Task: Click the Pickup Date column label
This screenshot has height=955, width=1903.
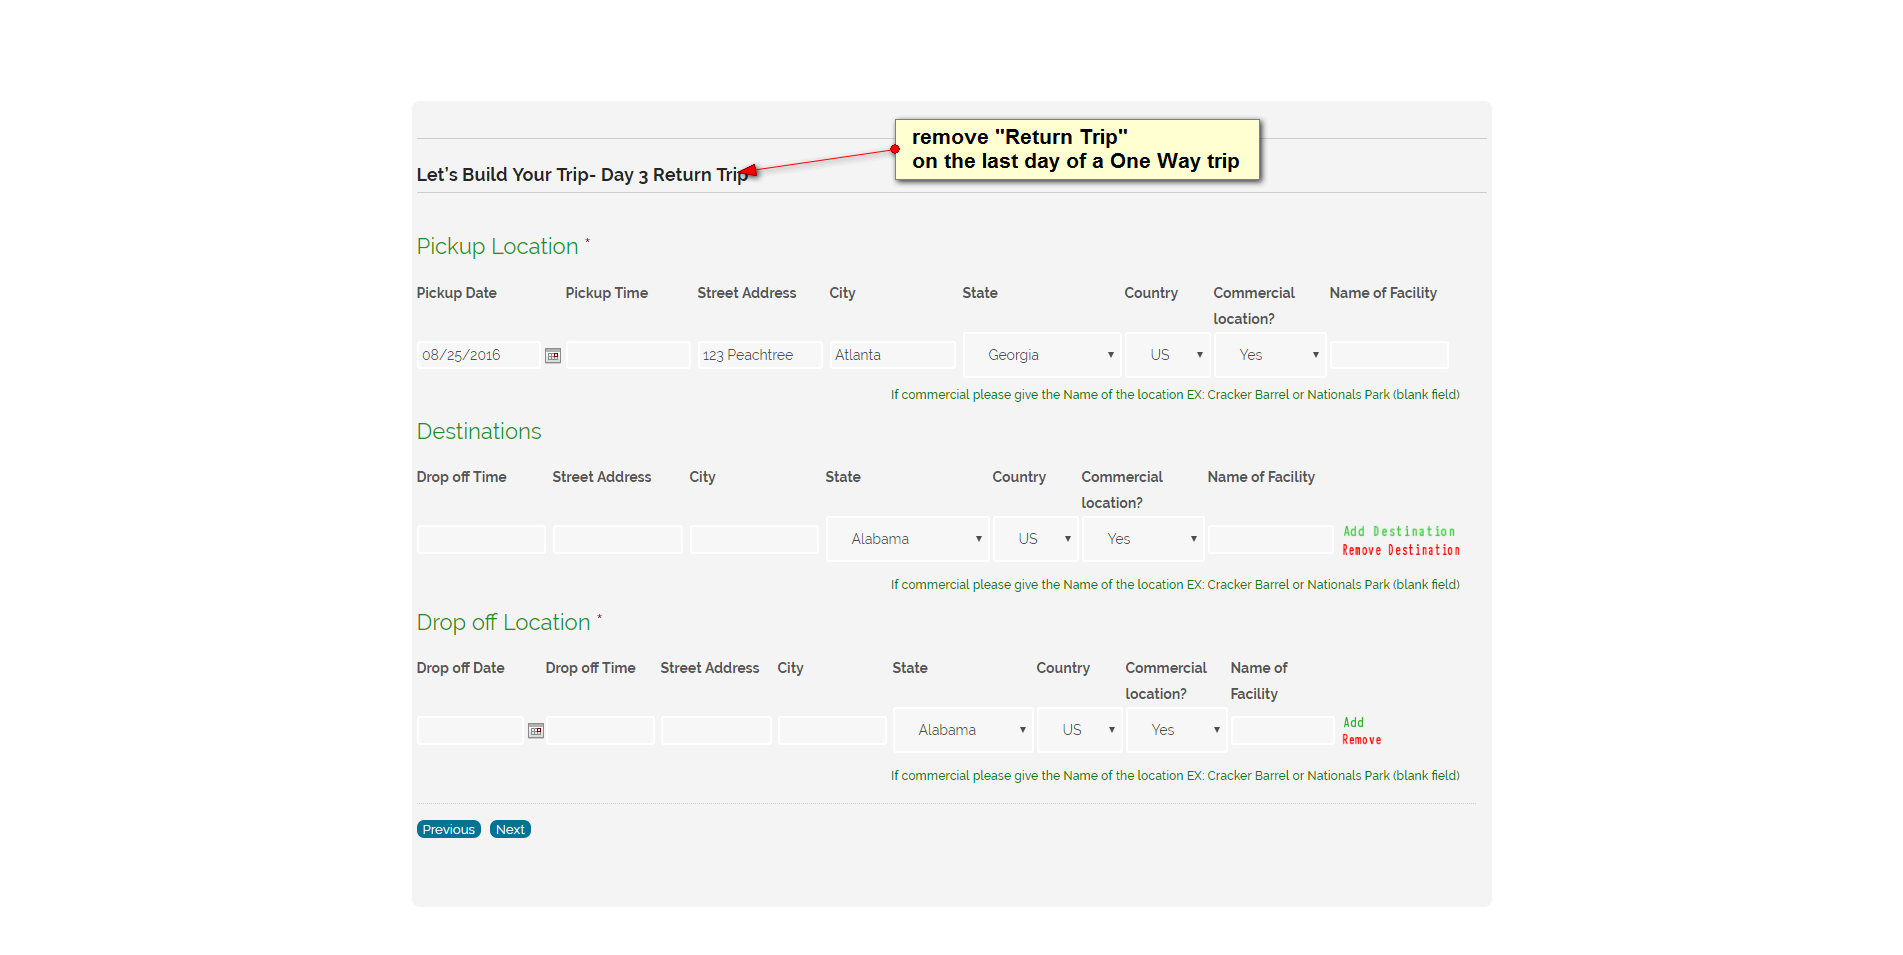Action: coord(456,293)
